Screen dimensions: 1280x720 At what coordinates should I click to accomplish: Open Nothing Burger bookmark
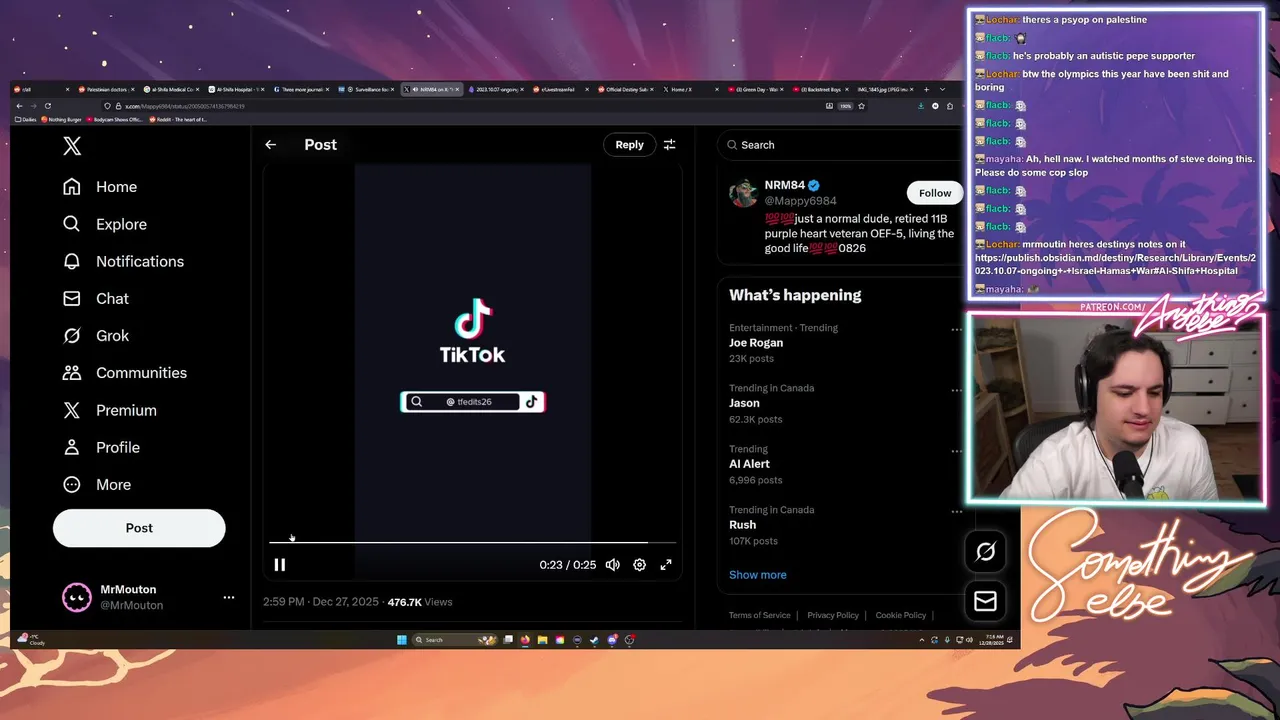click(x=61, y=120)
